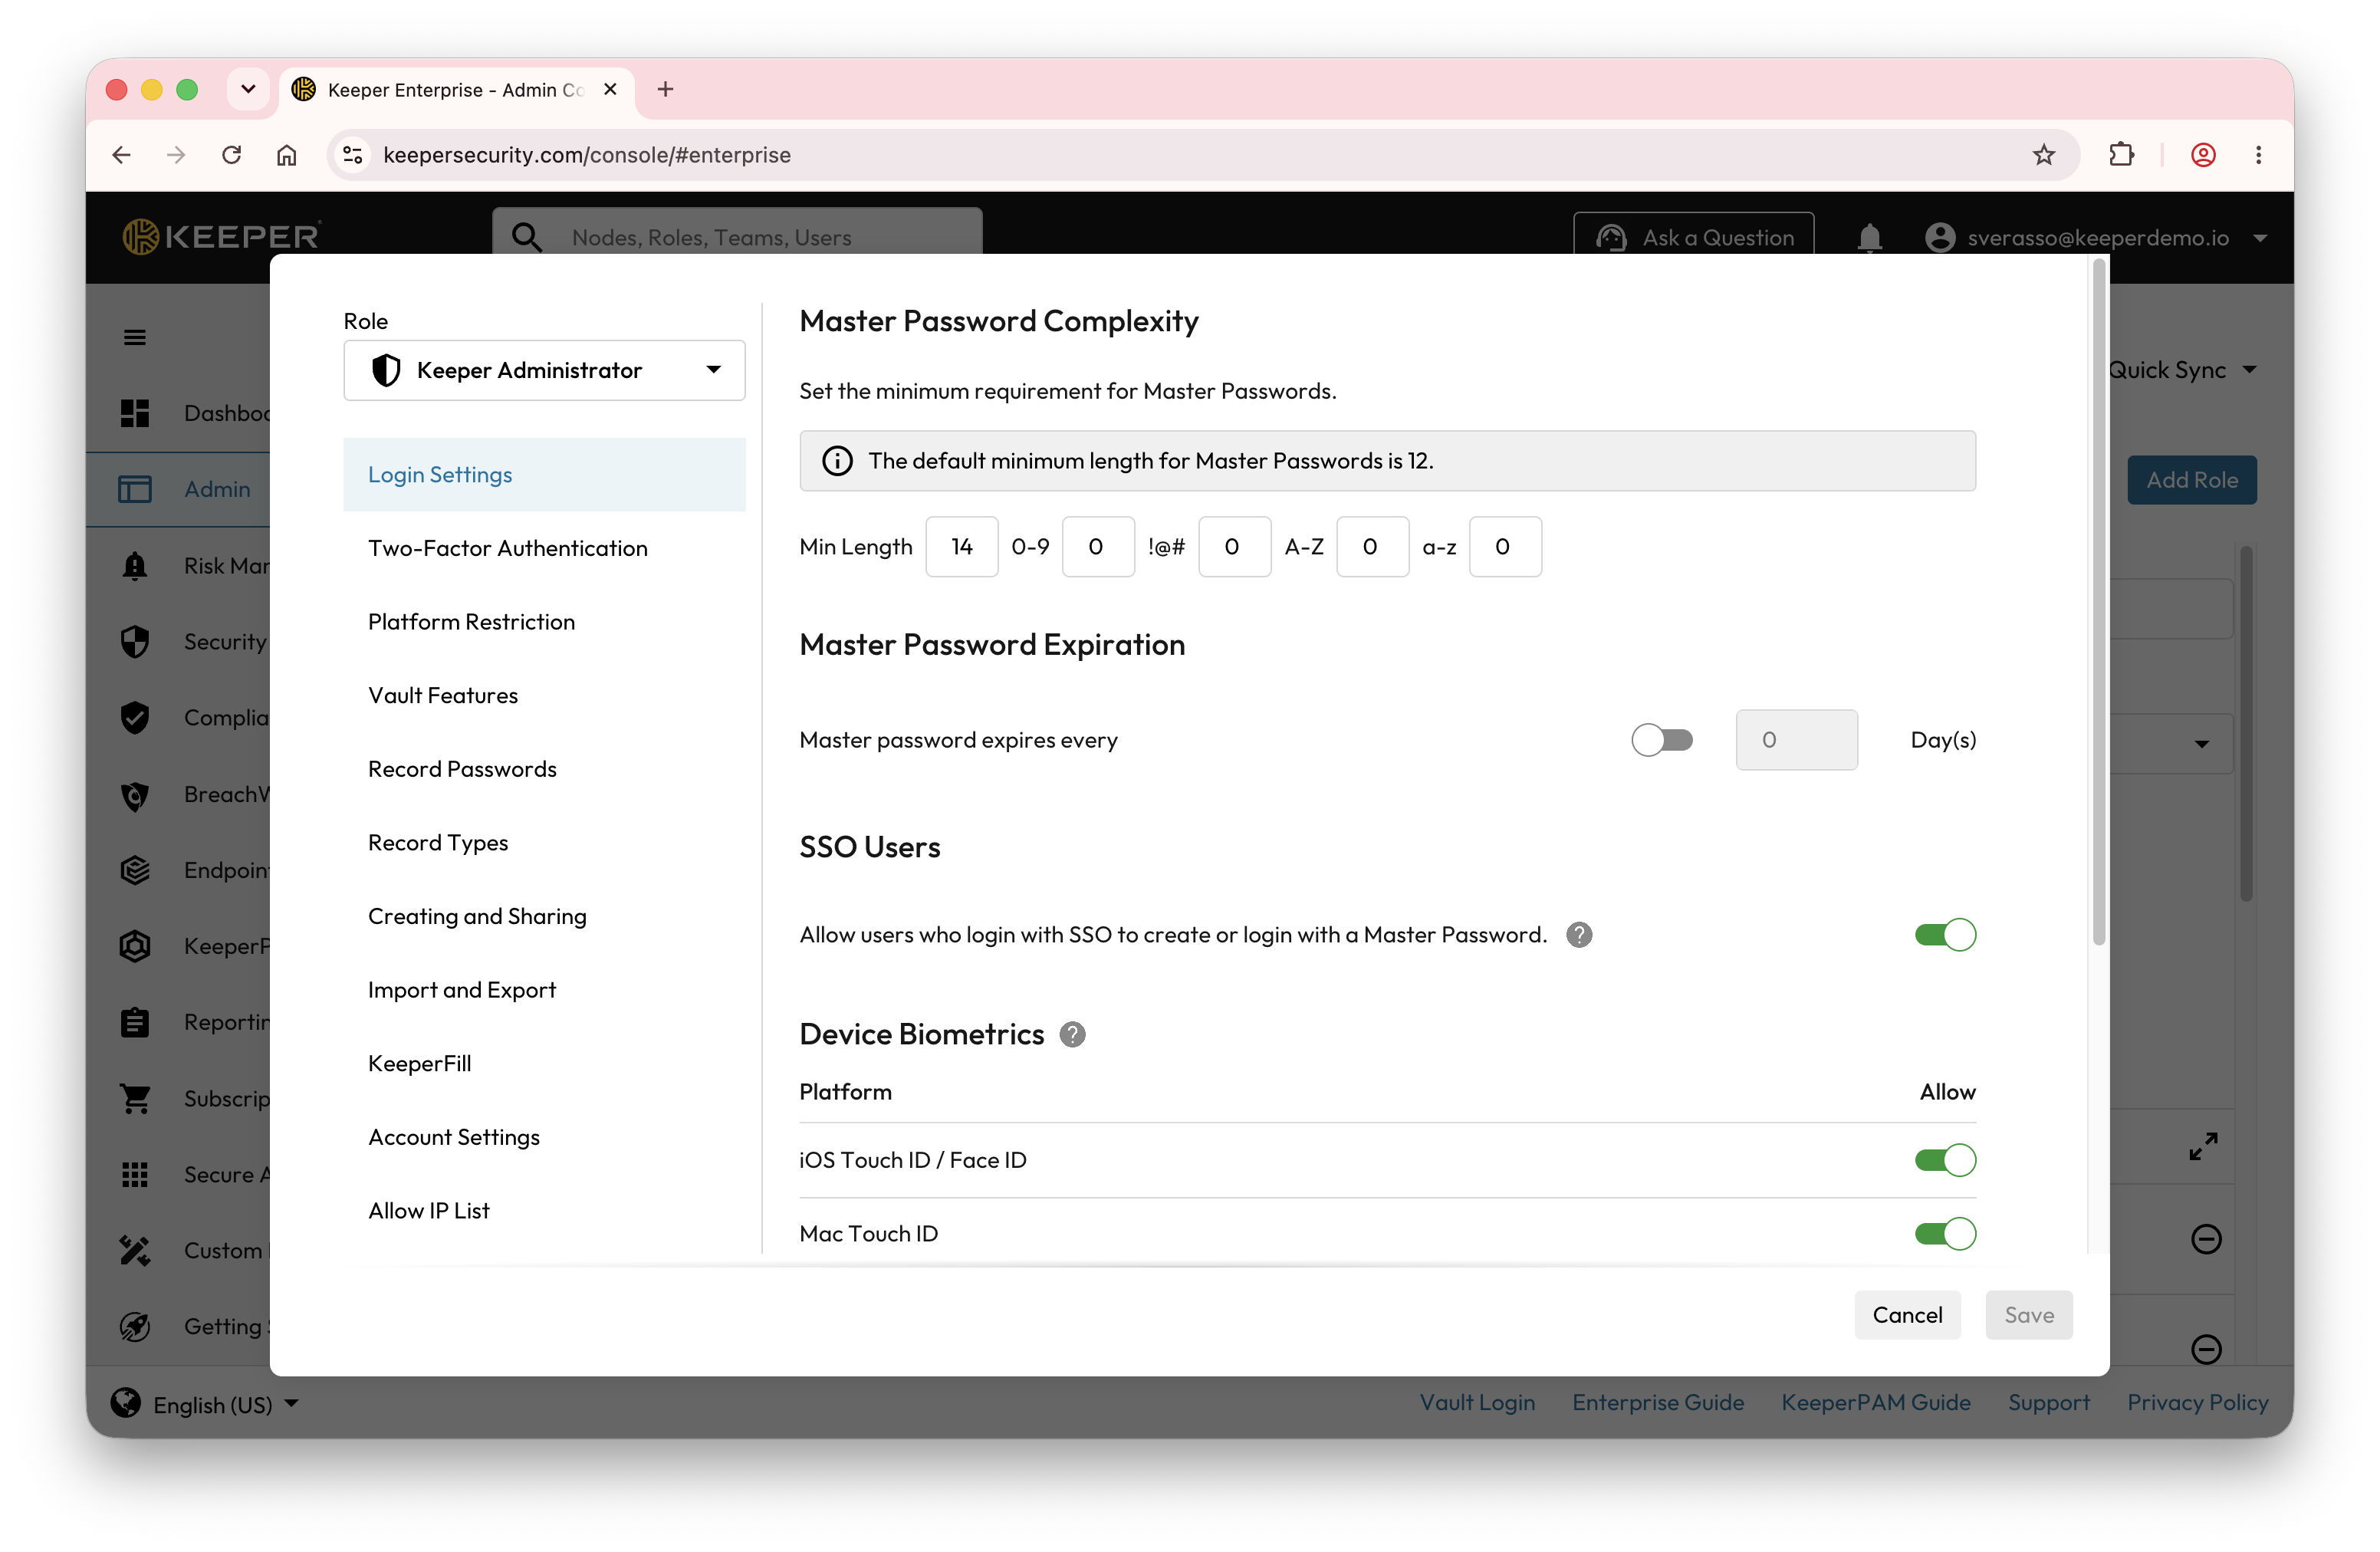This screenshot has width=2380, height=1552.
Task: Open the Keeper Administrator role dropdown
Action: tap(544, 370)
